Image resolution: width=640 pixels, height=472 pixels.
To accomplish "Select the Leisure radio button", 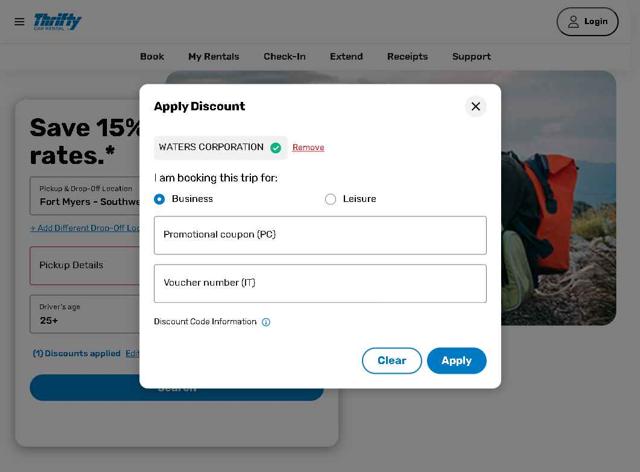I will [330, 199].
